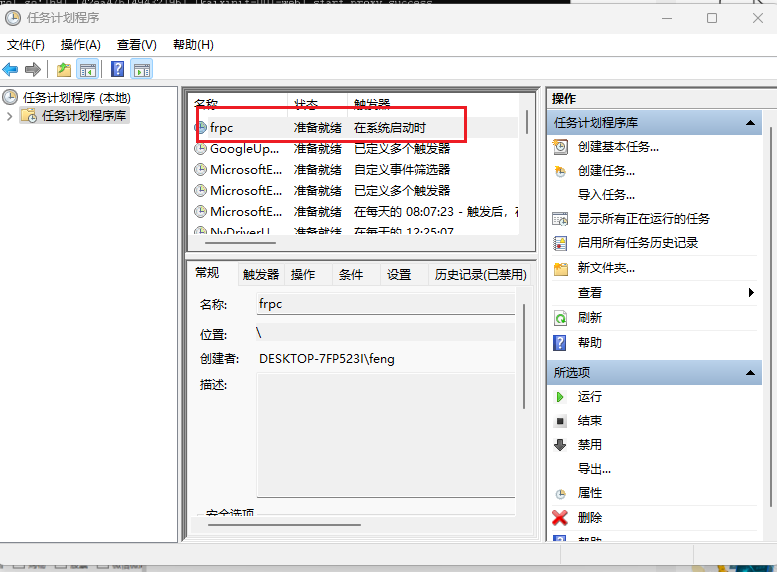Switch to the 条件 tab

click(351, 275)
